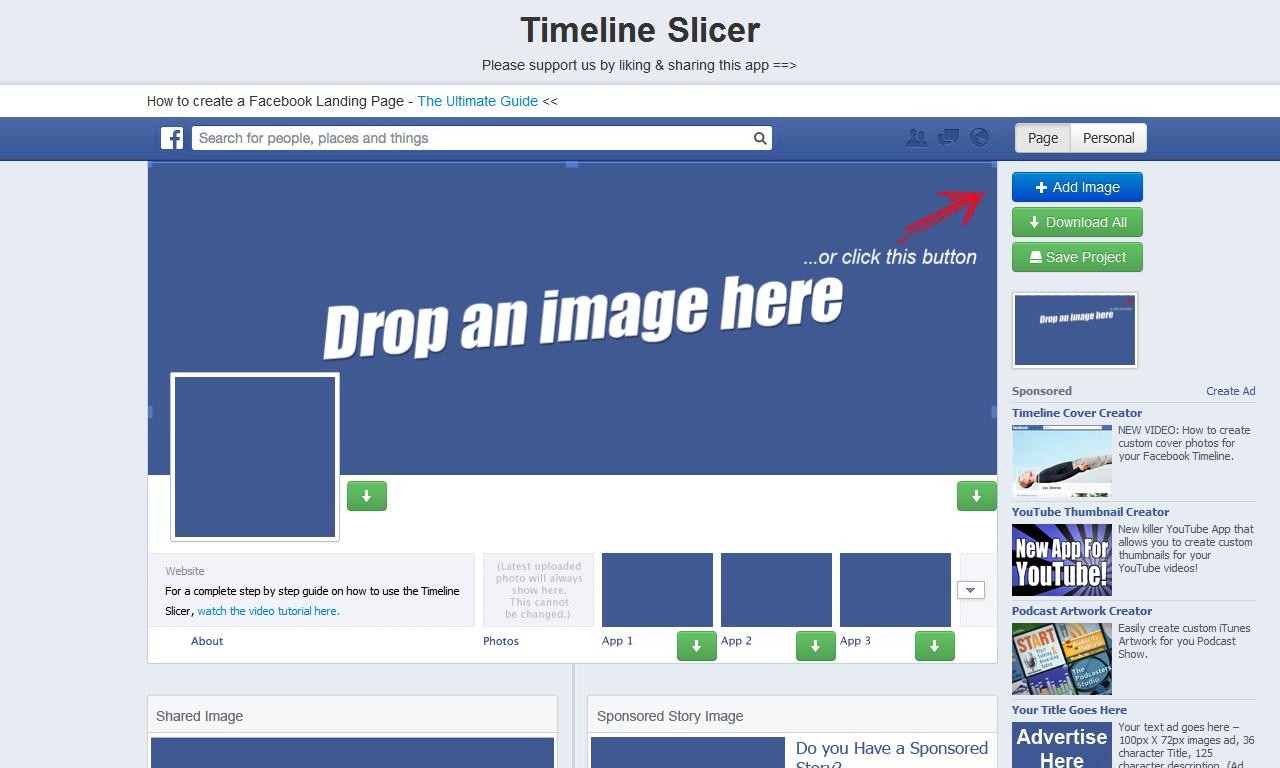Viewport: 1280px width, 768px height.
Task: Download the cover image slice
Action: [x=976, y=496]
